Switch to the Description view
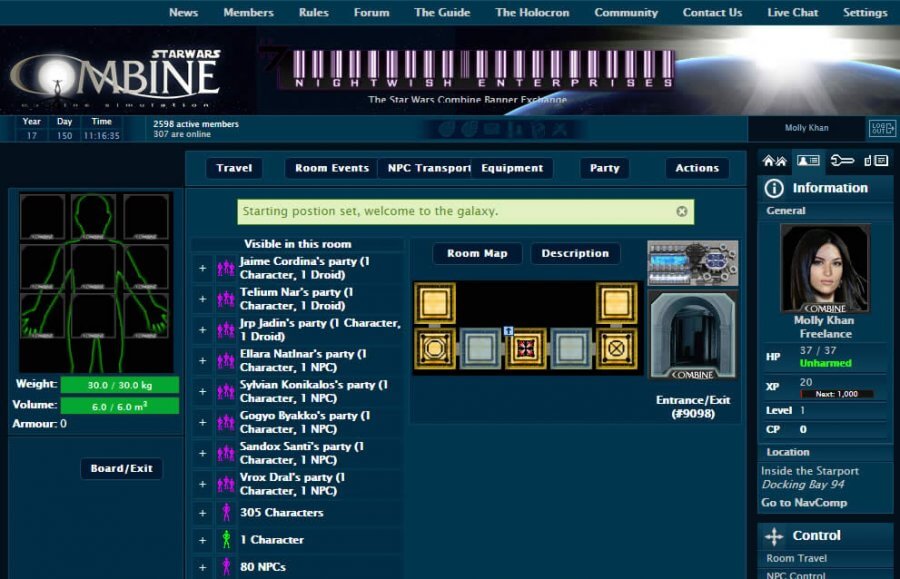The width and height of the screenshot is (900, 579). pos(575,254)
